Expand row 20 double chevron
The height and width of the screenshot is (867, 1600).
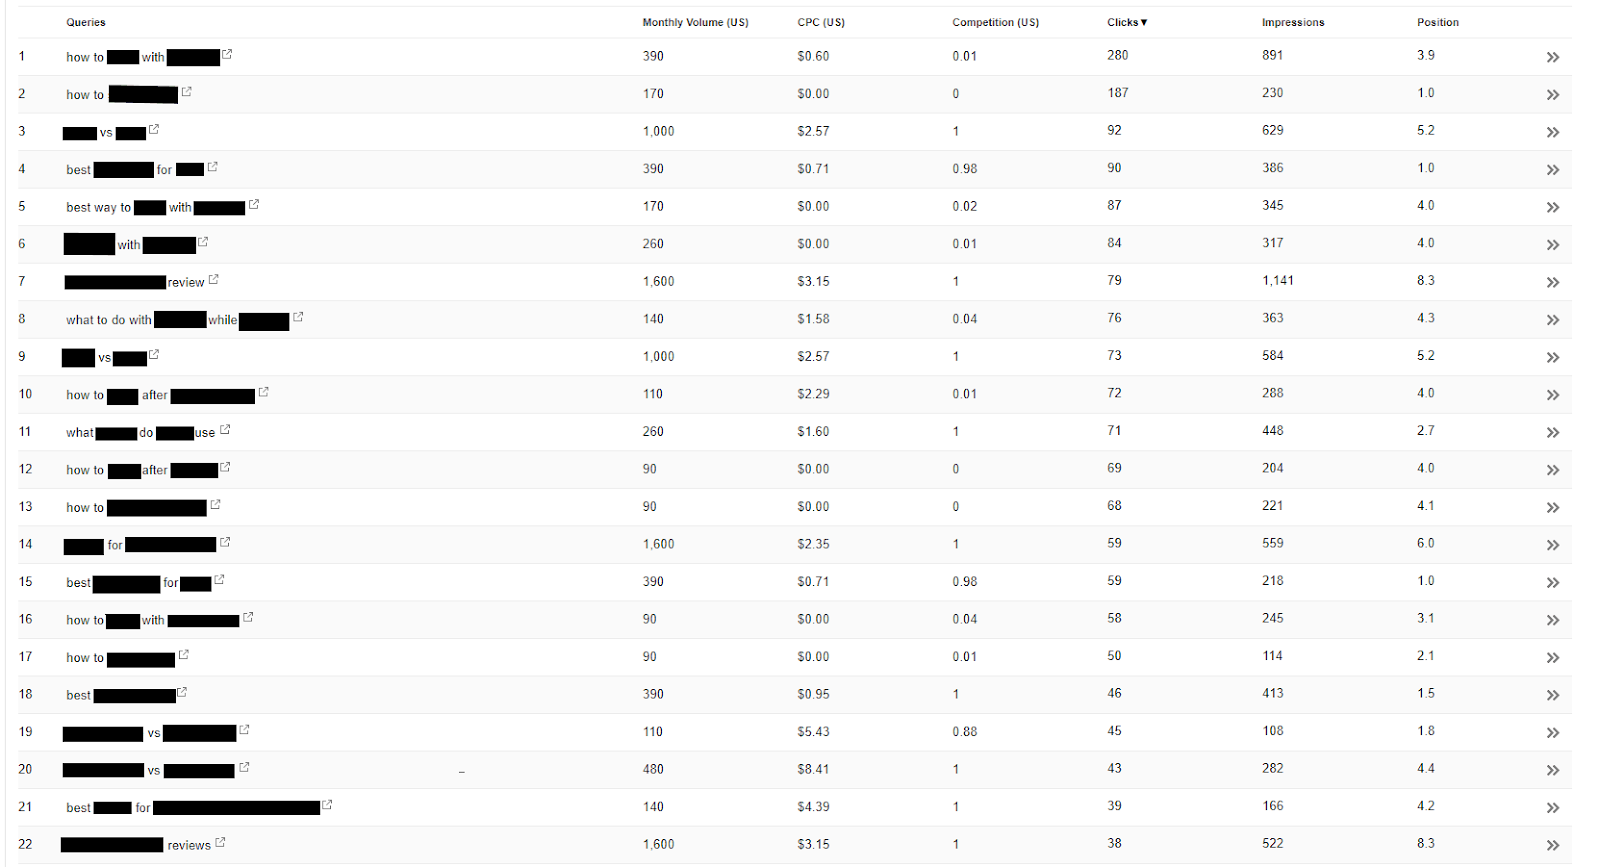point(1553,770)
